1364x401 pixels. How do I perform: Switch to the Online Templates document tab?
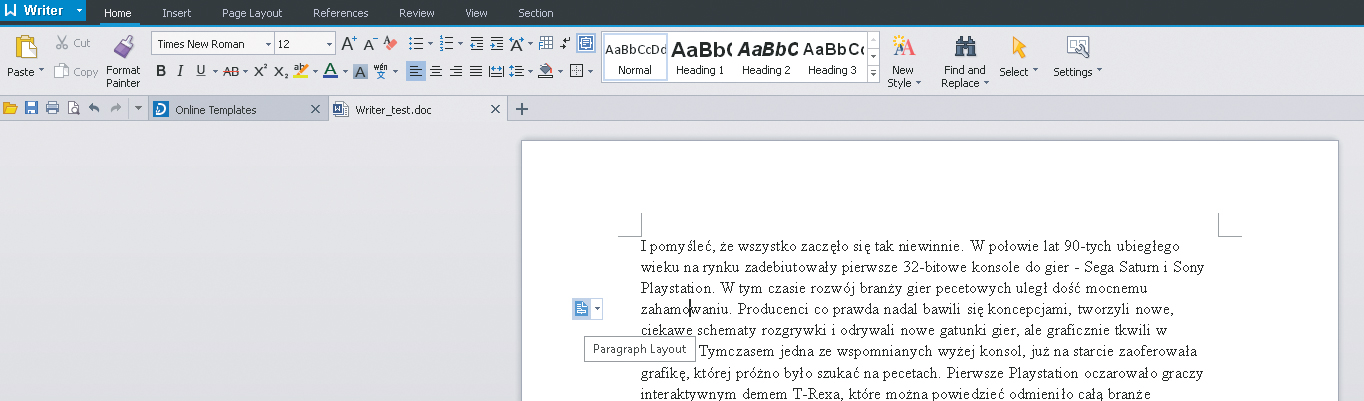click(216, 110)
